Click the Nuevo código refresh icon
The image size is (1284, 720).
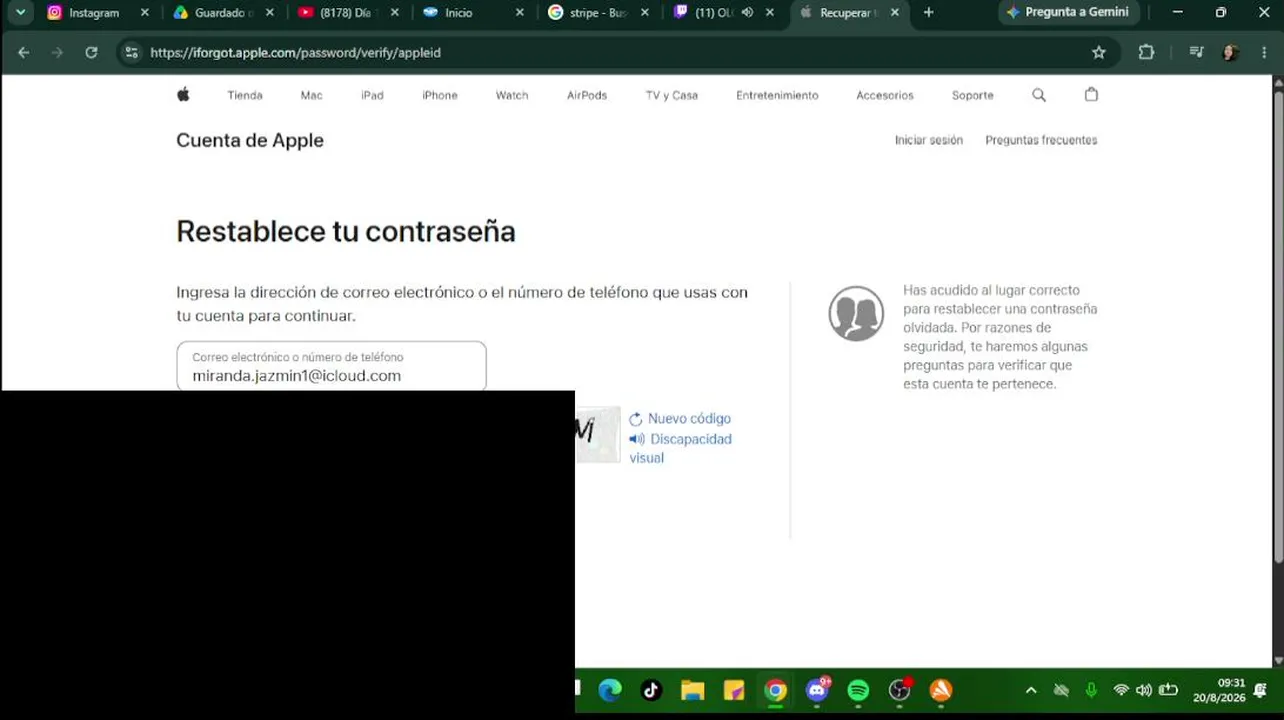[x=635, y=420]
